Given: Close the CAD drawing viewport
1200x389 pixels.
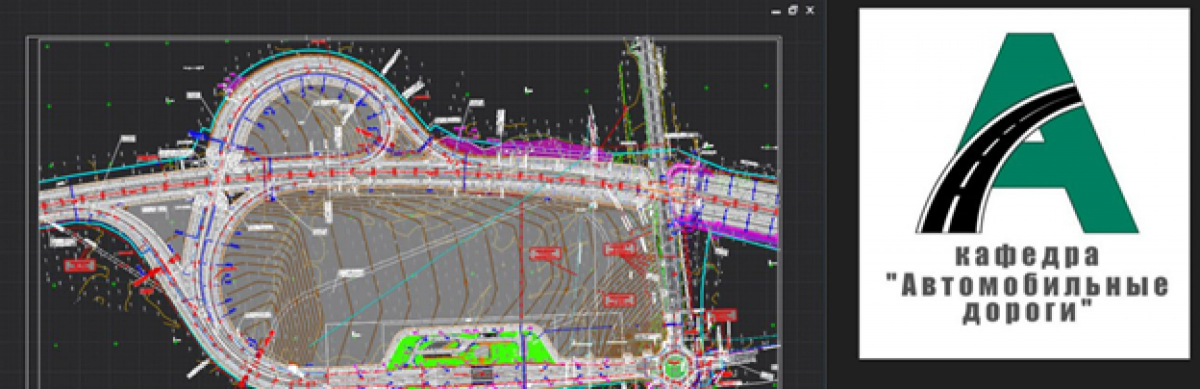Looking at the screenshot, I should coord(809,9).
